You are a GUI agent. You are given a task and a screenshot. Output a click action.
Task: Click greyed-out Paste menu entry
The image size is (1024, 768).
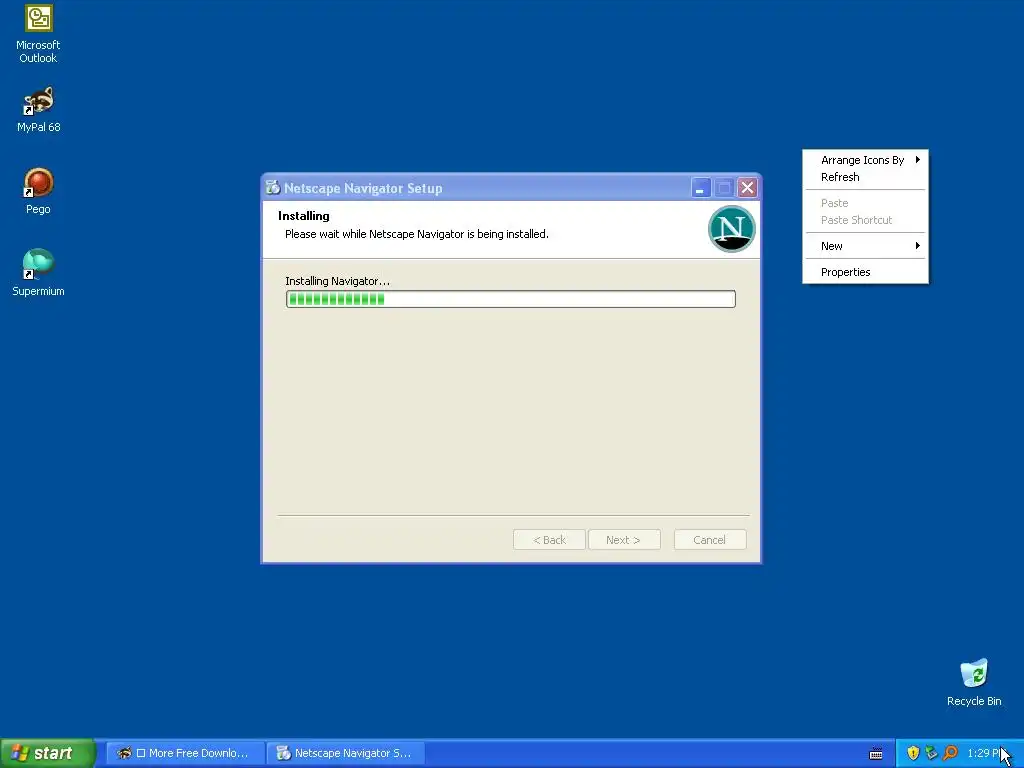(x=865, y=203)
